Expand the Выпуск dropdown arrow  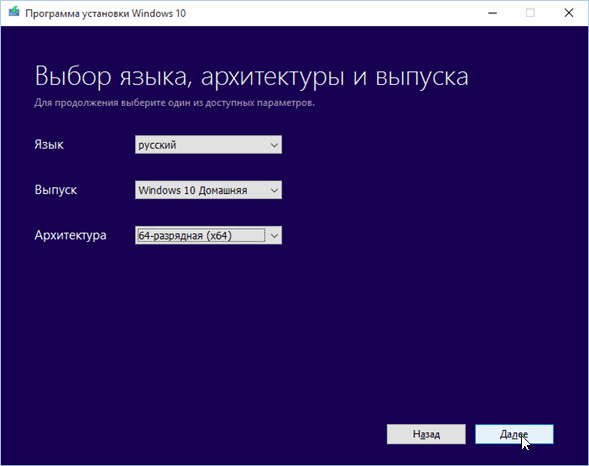[x=274, y=190]
